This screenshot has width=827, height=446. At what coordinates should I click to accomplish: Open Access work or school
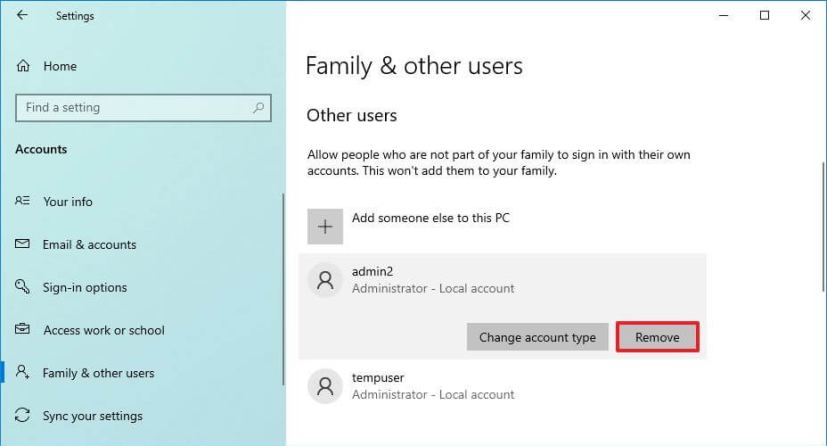point(104,330)
